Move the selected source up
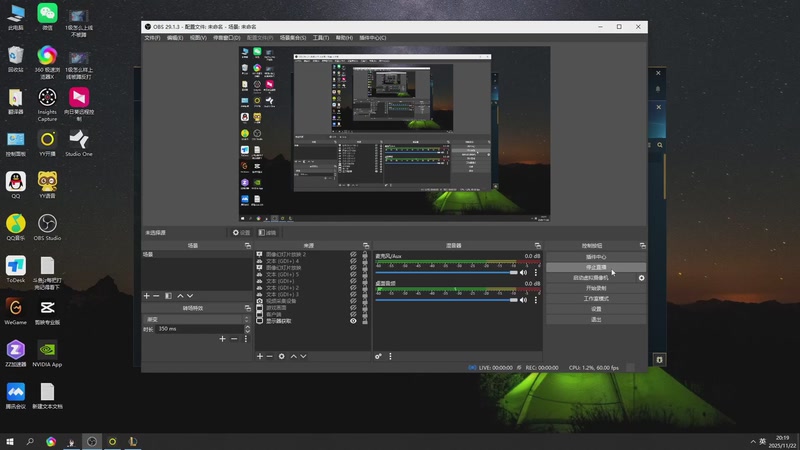800x450 pixels. (x=293, y=356)
